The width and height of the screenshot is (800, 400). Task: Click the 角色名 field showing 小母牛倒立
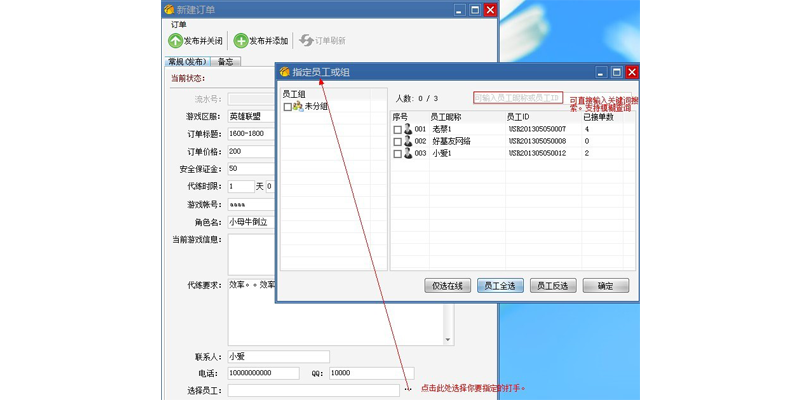(252, 222)
